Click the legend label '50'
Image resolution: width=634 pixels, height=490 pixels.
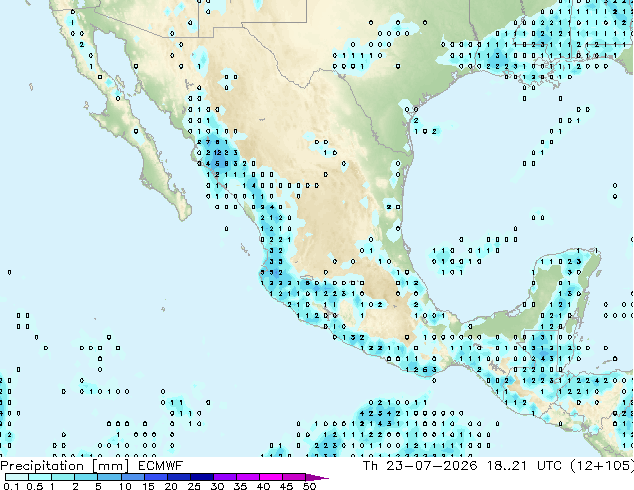(309, 486)
